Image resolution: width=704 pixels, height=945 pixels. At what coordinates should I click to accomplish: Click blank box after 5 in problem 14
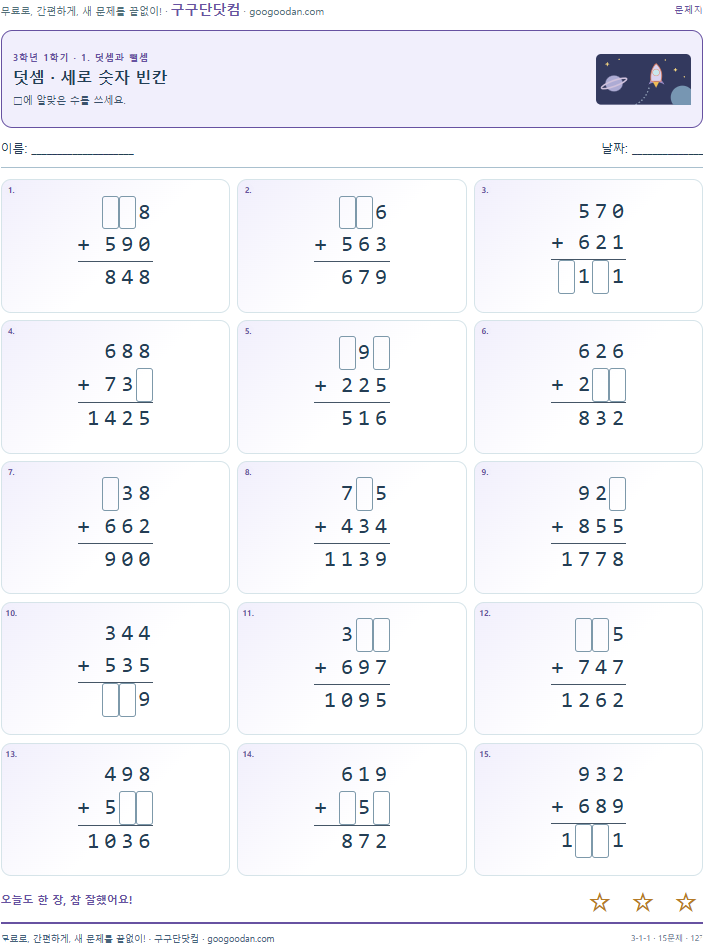pos(381,808)
